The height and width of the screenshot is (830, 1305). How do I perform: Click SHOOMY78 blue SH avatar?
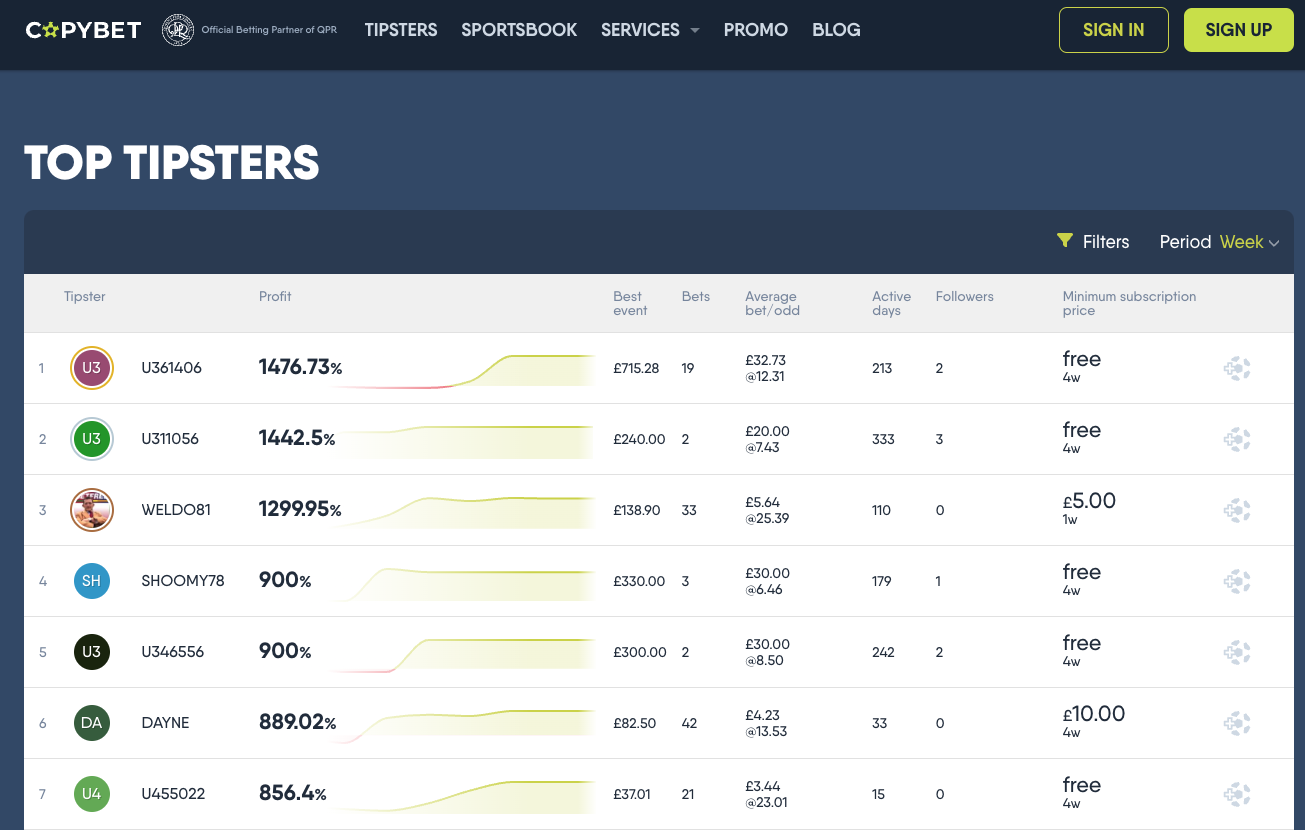tap(92, 581)
